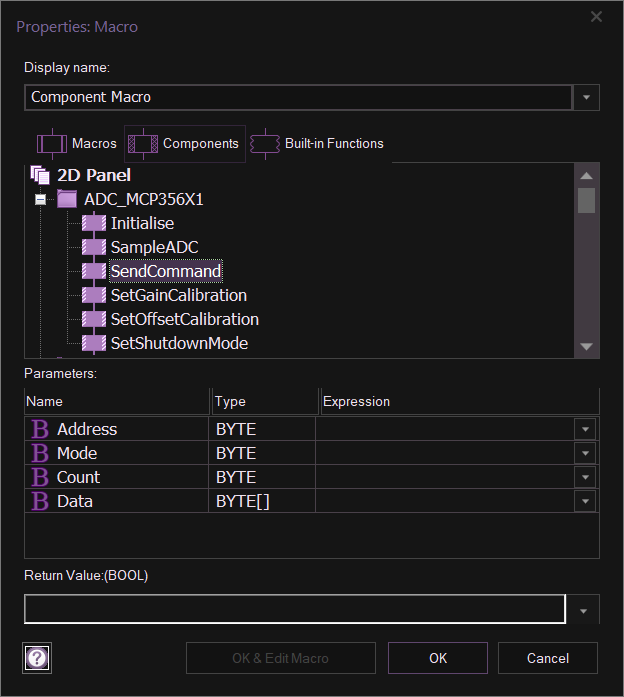
Task: Click the 2D Panel stacked pages icon
Action: pyautogui.click(x=40, y=175)
